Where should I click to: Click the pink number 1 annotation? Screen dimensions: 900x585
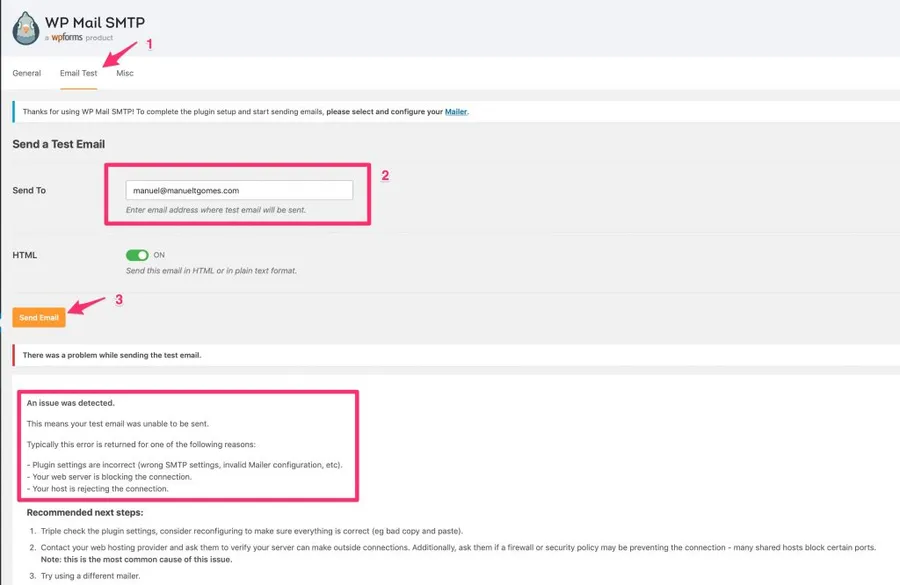(150, 44)
